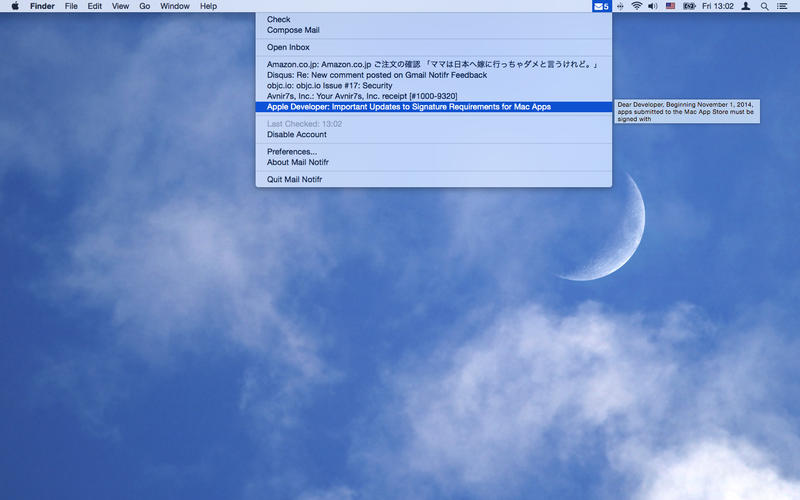This screenshot has height=500, width=800.
Task: Open the Apple Developer signature requirements email
Action: 408,106
